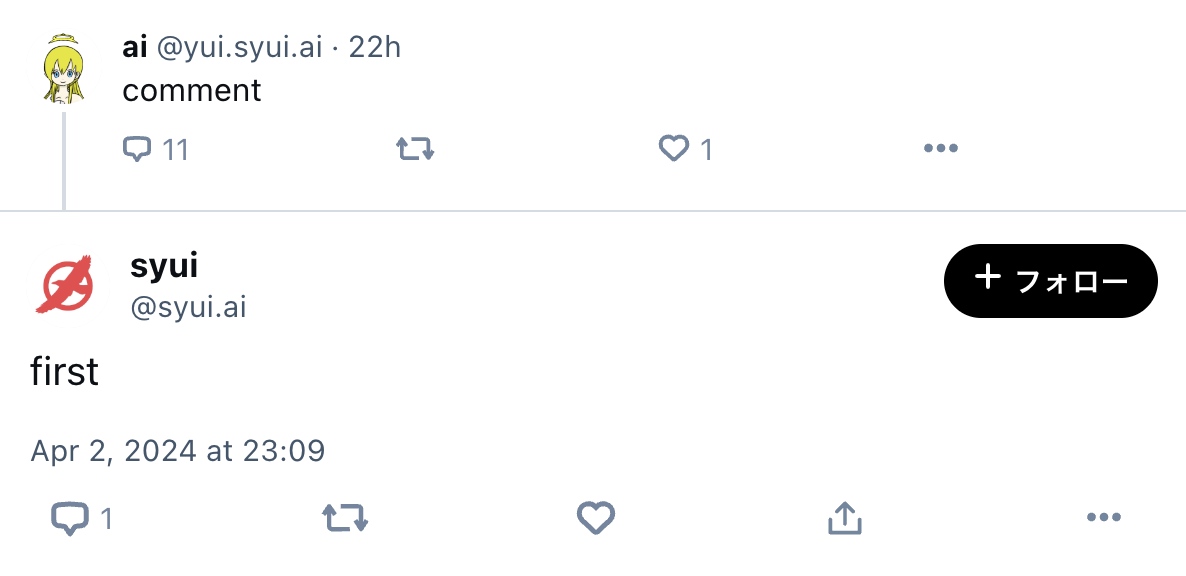The width and height of the screenshot is (1186, 576).
Task: Click the display name "ai"
Action: click(x=135, y=48)
